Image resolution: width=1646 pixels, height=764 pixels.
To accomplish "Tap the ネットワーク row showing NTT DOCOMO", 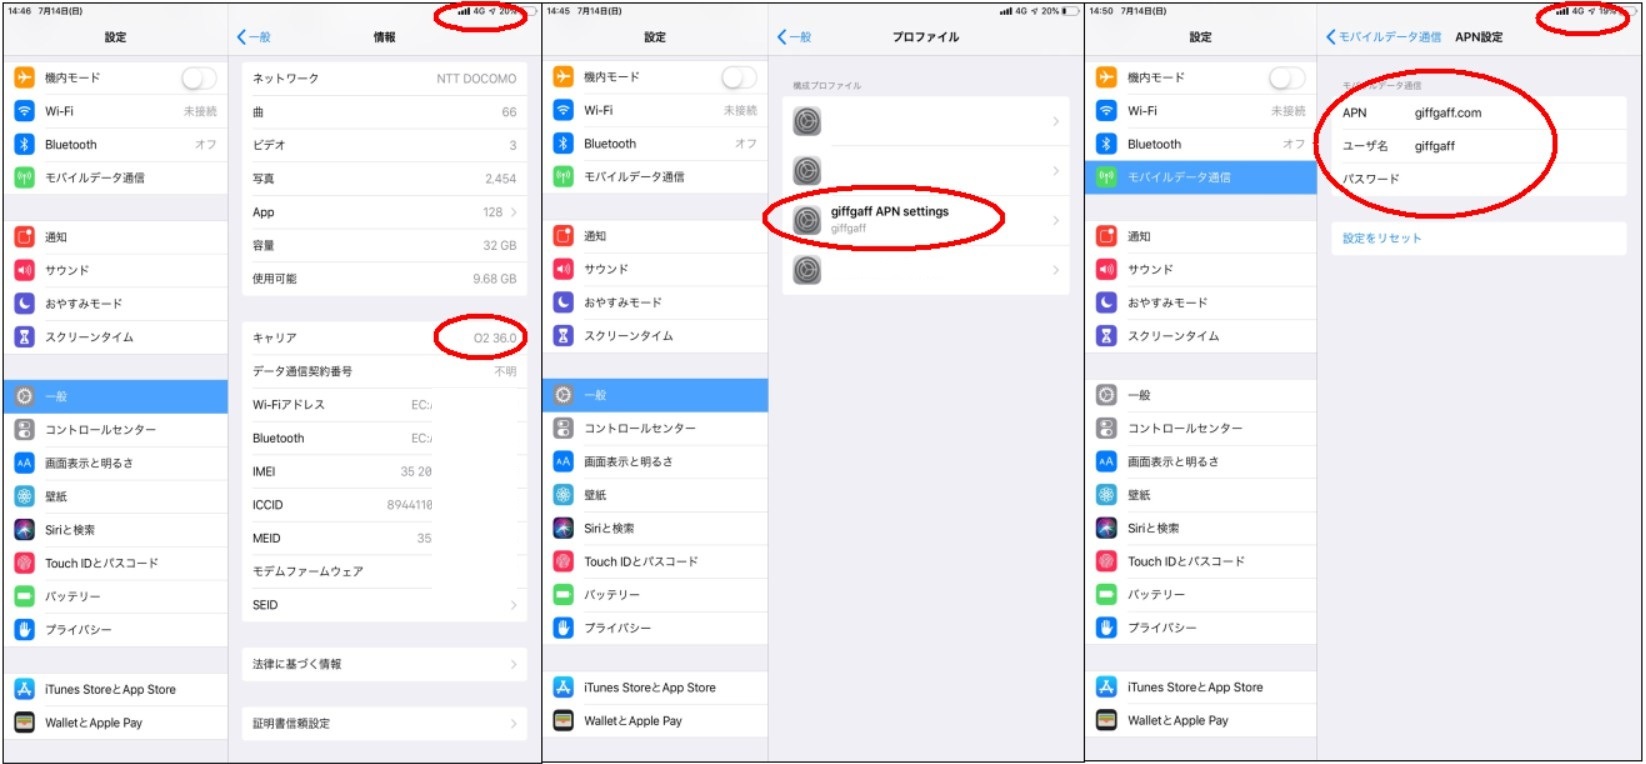I will click(x=384, y=78).
